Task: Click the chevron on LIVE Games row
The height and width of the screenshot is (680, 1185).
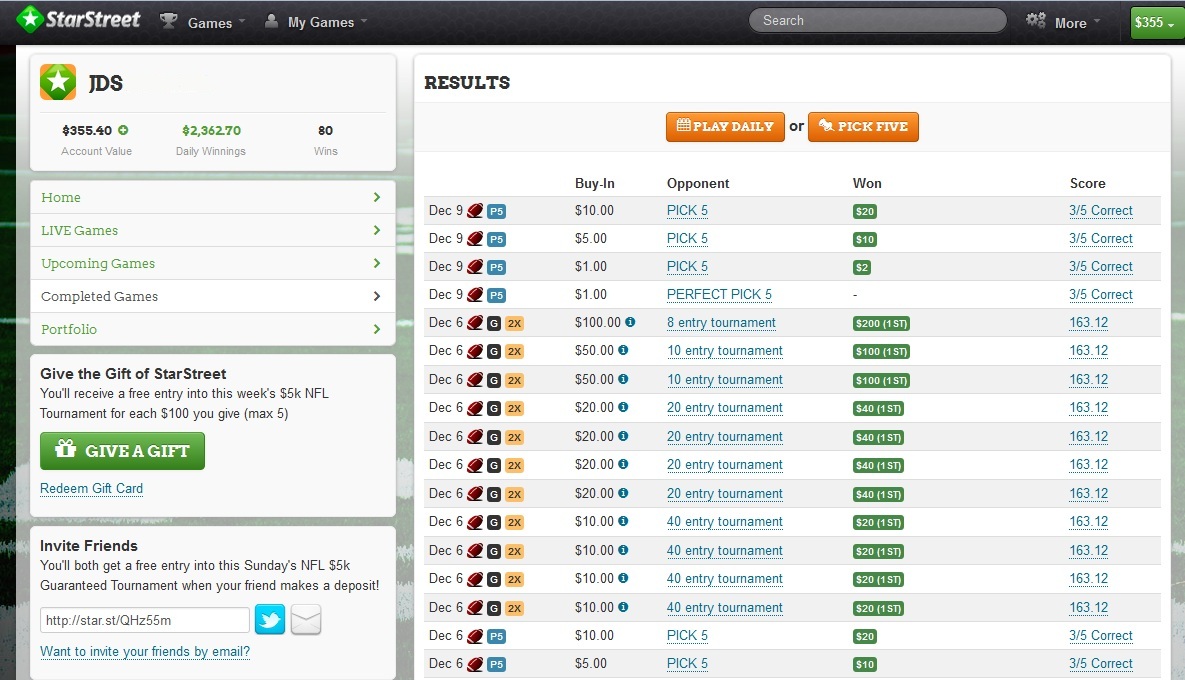Action: coord(376,230)
